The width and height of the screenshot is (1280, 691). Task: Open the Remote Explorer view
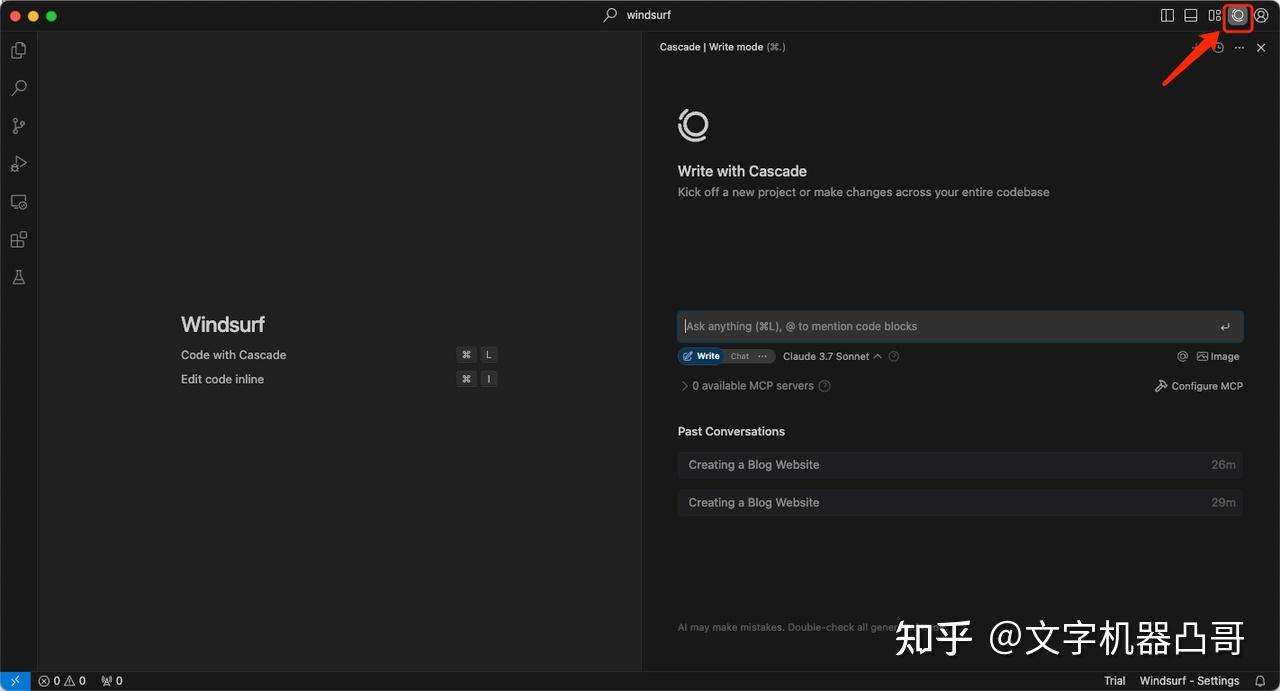point(18,202)
